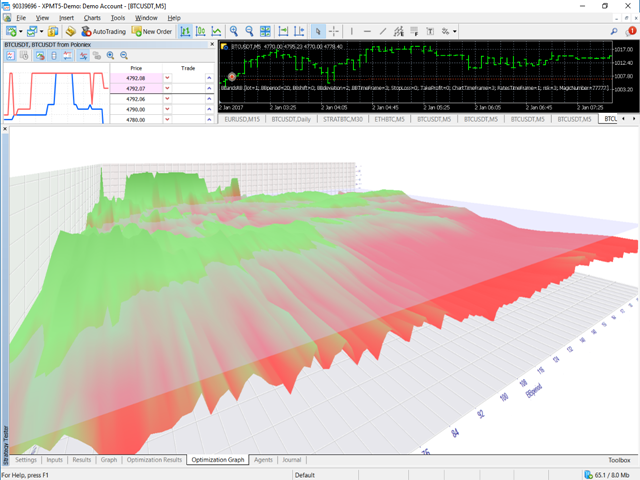
Task: Toggle the third depth panel toolbar icon
Action: [x=40, y=56]
